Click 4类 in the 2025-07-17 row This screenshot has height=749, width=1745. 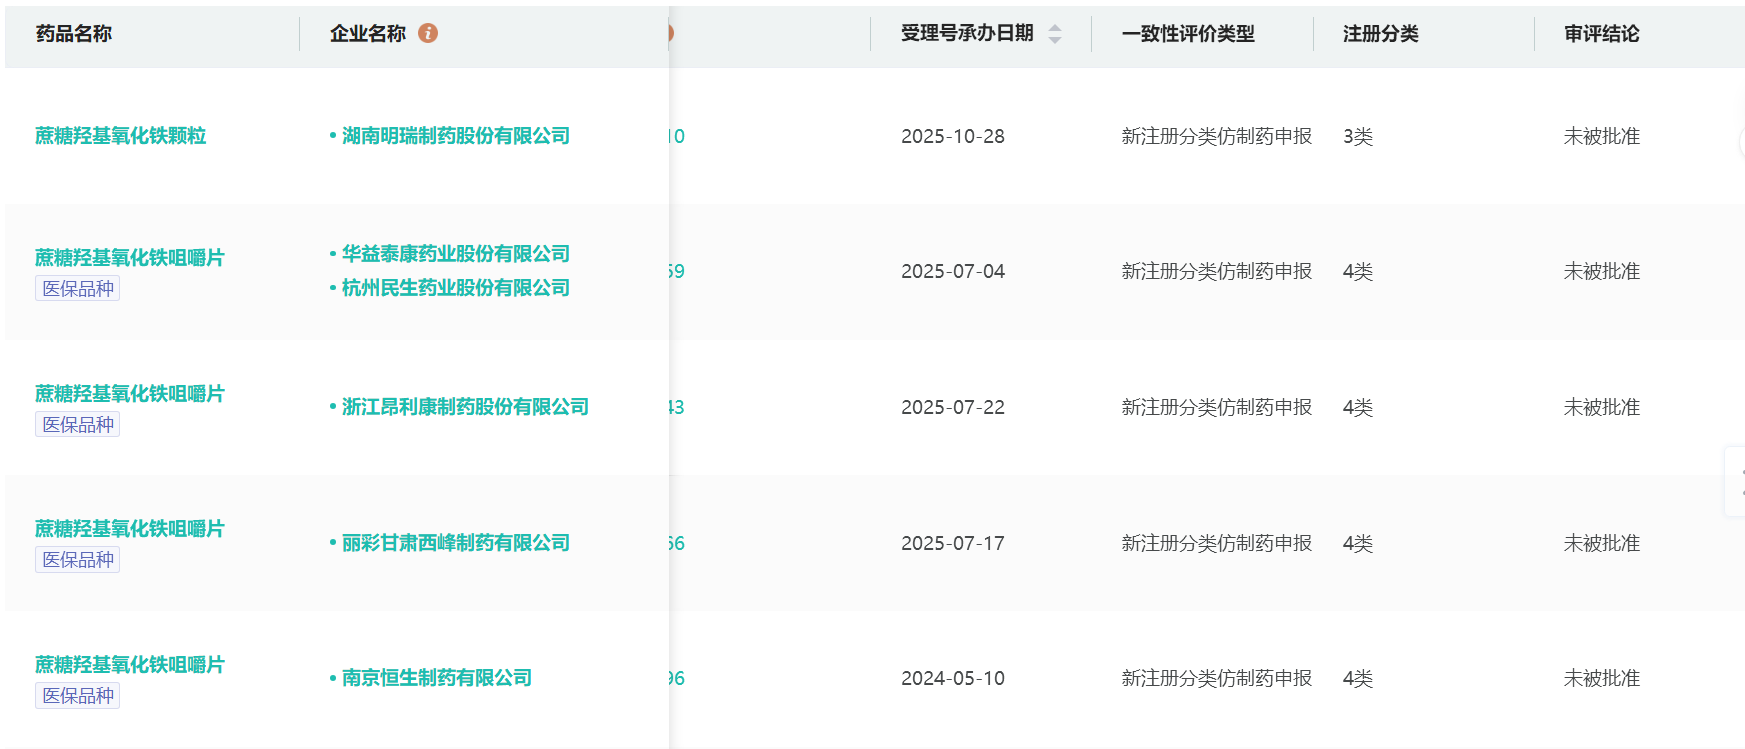(1358, 544)
